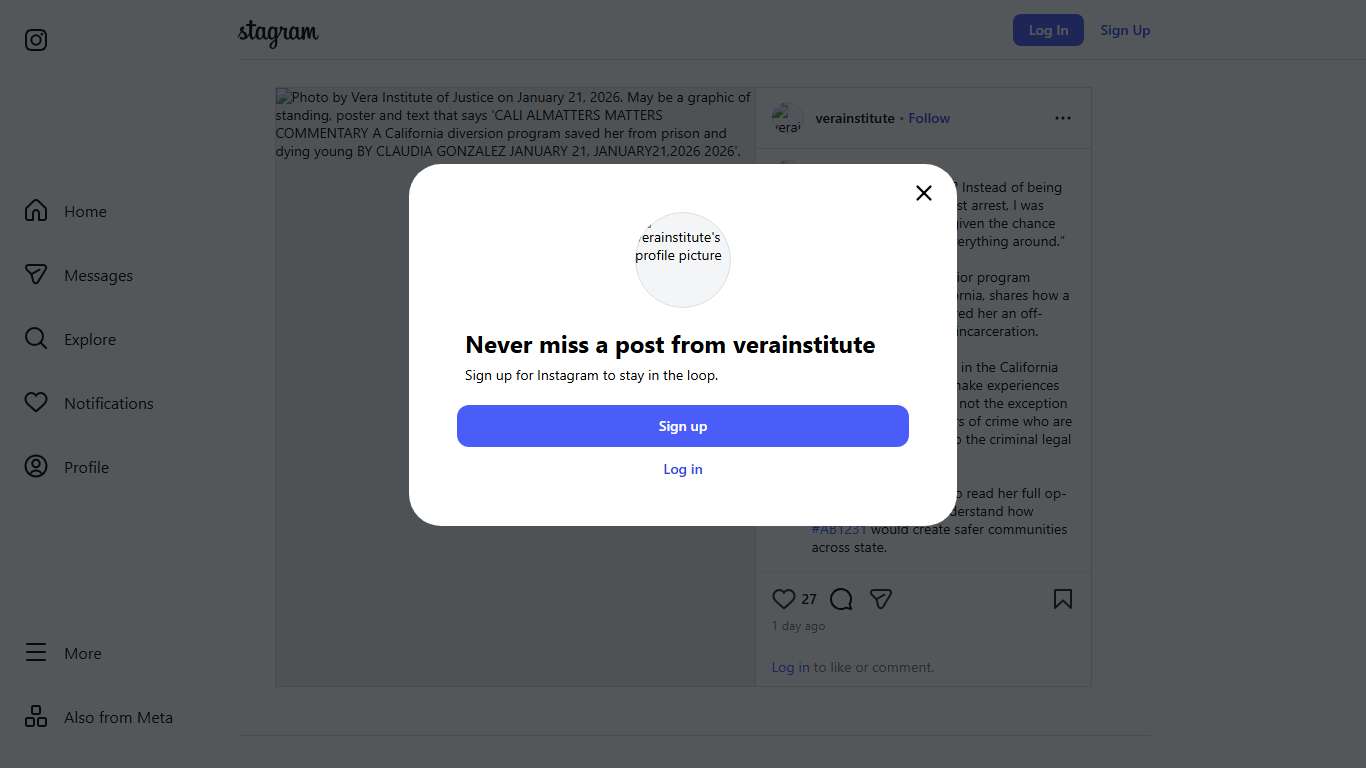Click the Sign Up link in header
1366x768 pixels.
1125,30
